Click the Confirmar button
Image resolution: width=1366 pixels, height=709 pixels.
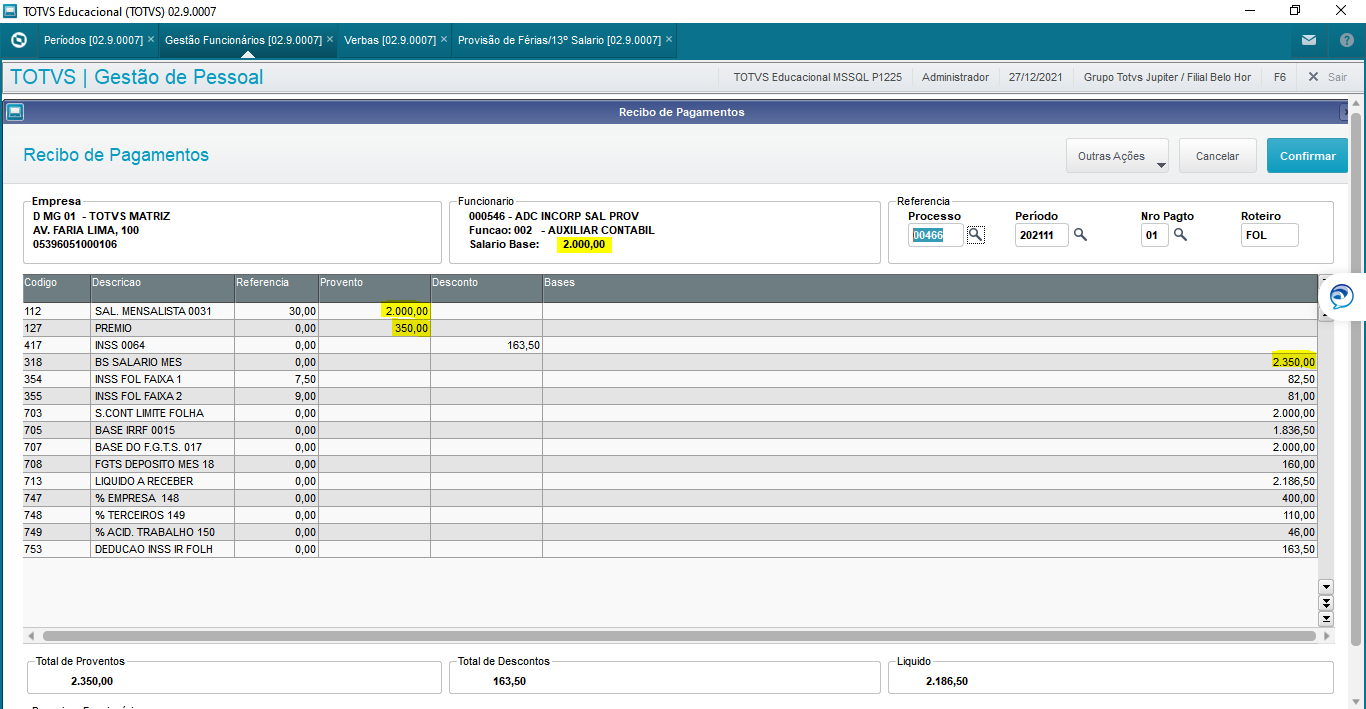(x=1307, y=156)
